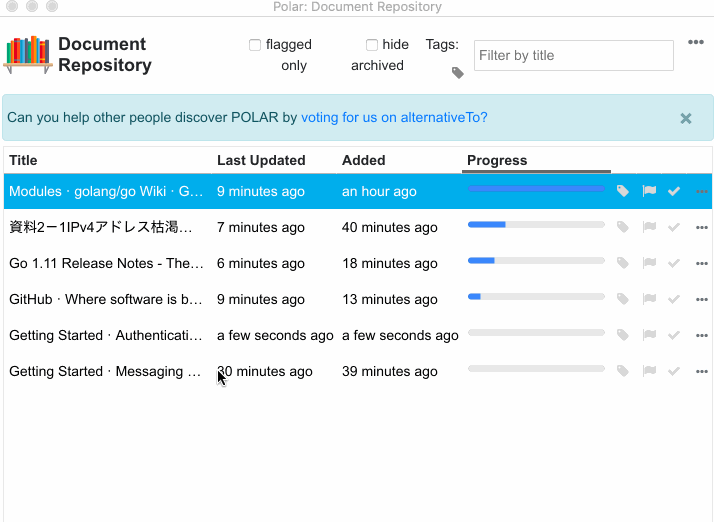Flag the Getting Started Messaging document
This screenshot has height=522, width=714.
point(649,371)
